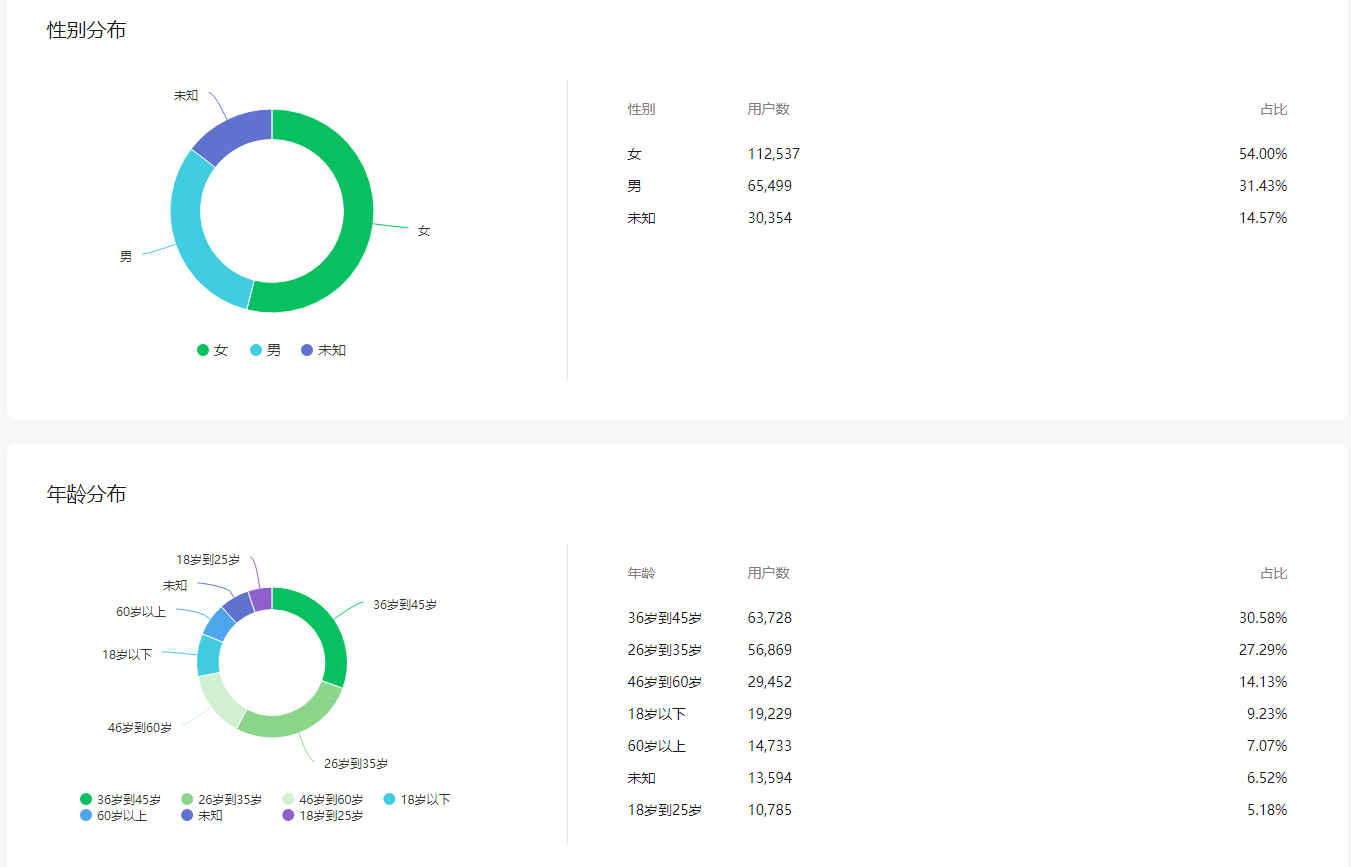The height and width of the screenshot is (867, 1351).
Task: Click the 7.07% percentage value
Action: (1267, 746)
